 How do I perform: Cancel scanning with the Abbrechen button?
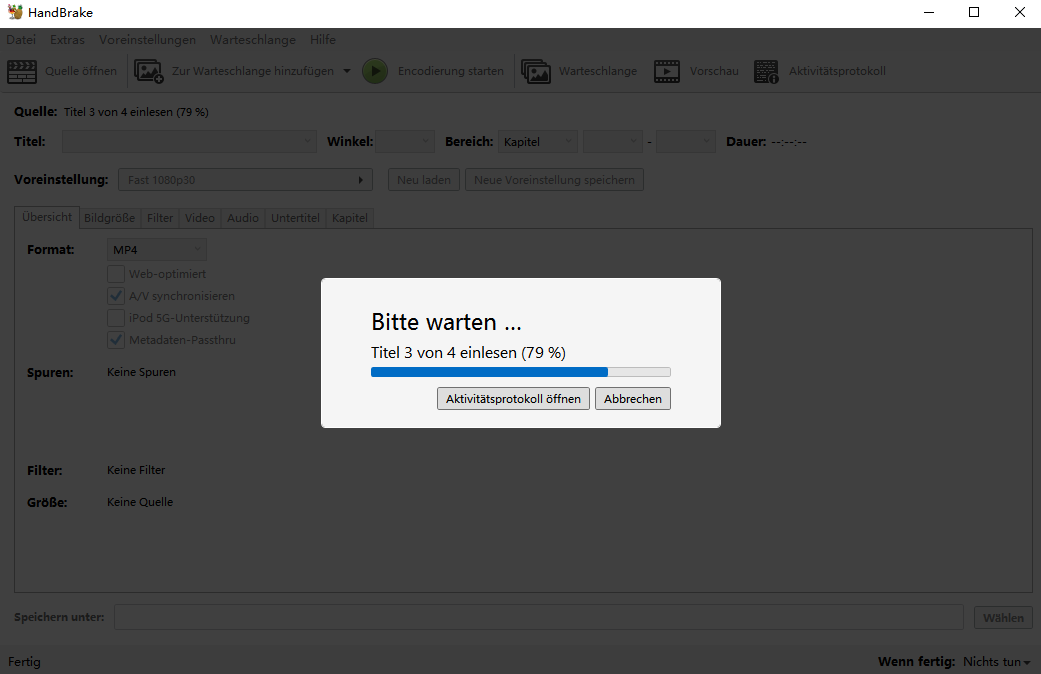(x=632, y=398)
